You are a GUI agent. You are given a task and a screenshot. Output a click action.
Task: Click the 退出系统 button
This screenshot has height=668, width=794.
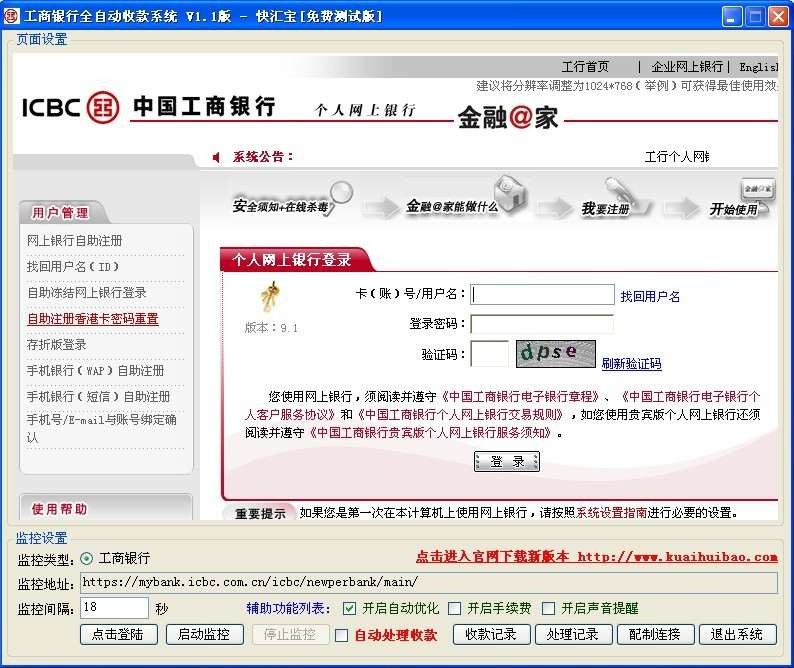(x=738, y=635)
